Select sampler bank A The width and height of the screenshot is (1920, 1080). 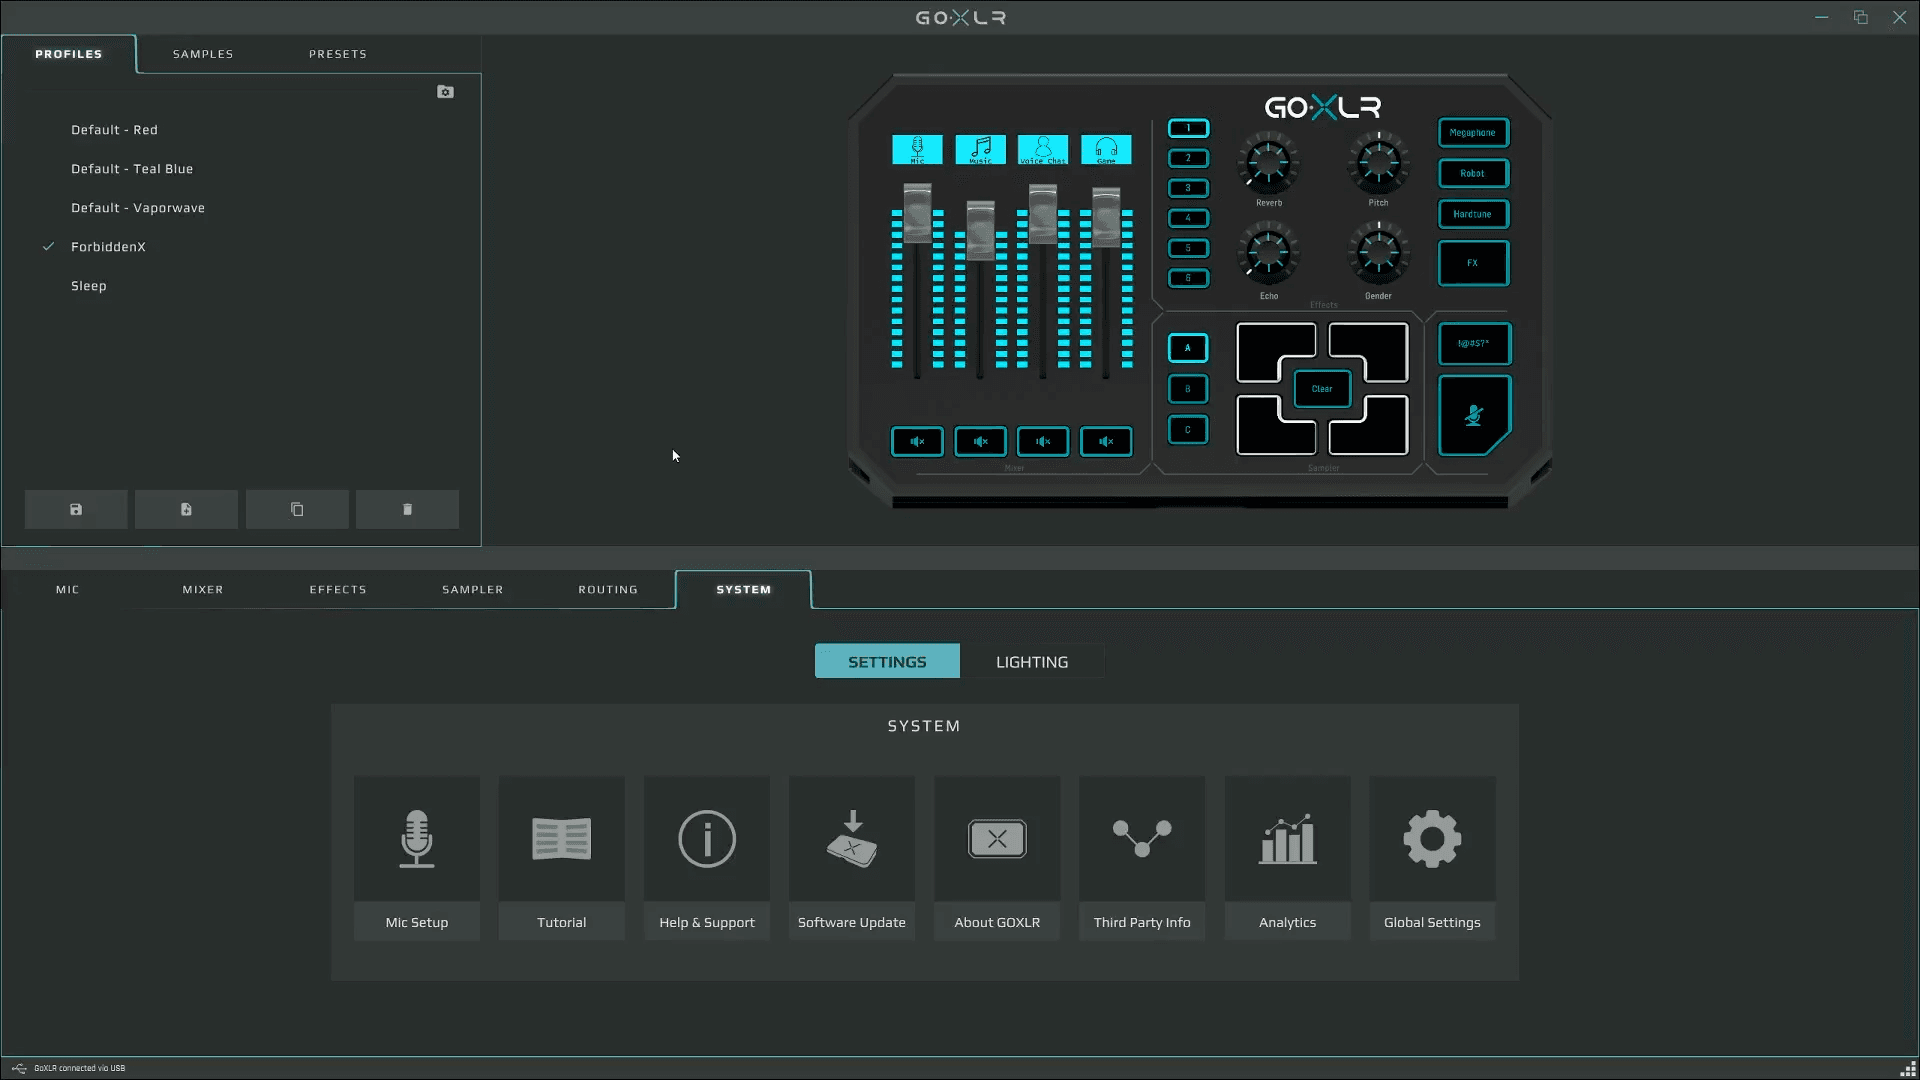pyautogui.click(x=1188, y=348)
